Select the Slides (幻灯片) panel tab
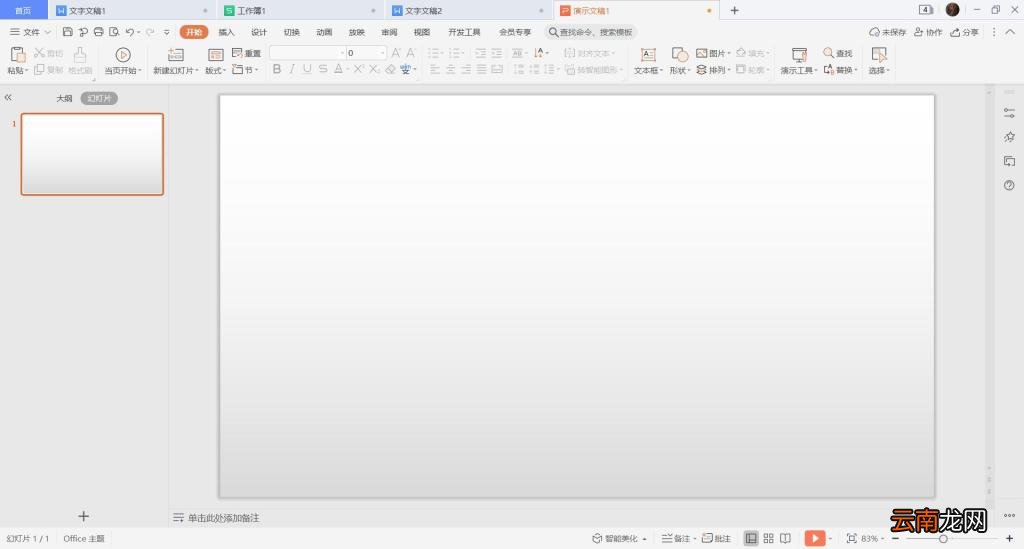The image size is (1024, 549). (x=99, y=98)
